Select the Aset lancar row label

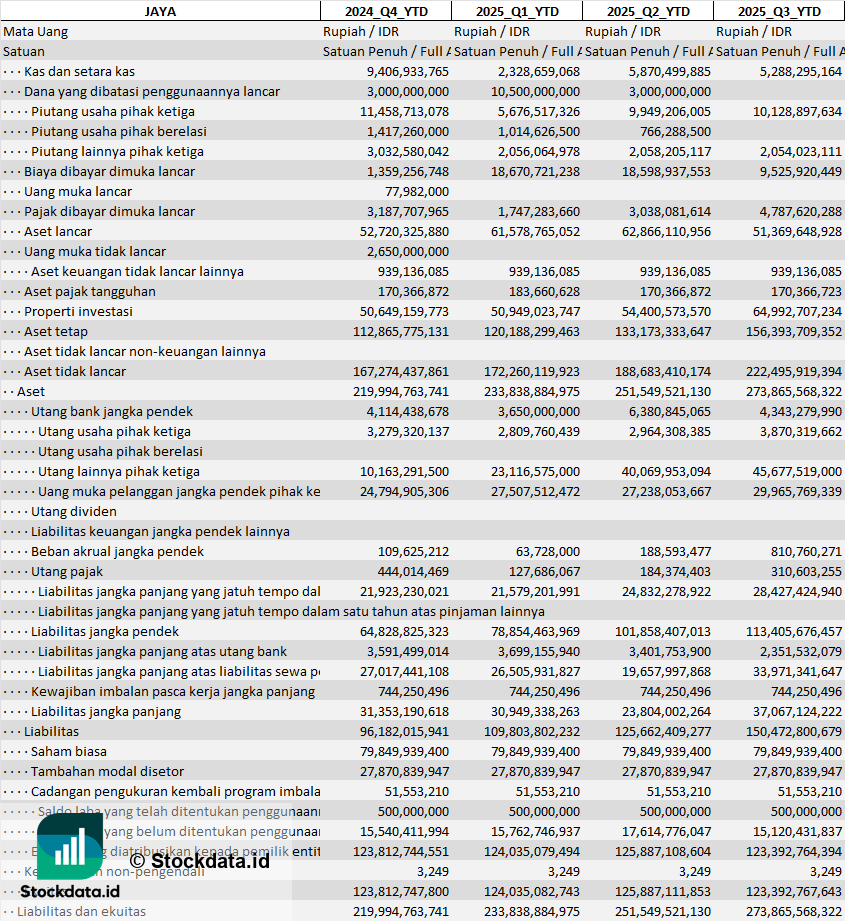(58, 231)
